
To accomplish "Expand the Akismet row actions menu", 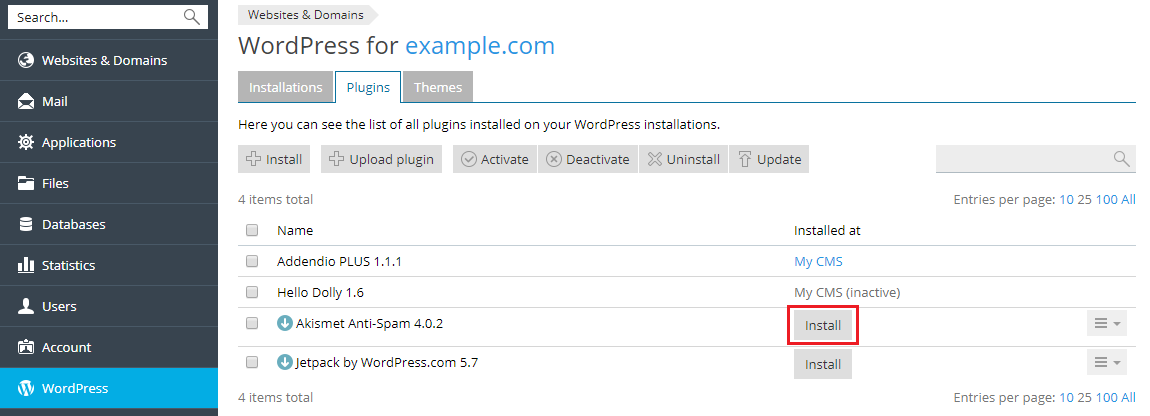I will click(x=1106, y=323).
